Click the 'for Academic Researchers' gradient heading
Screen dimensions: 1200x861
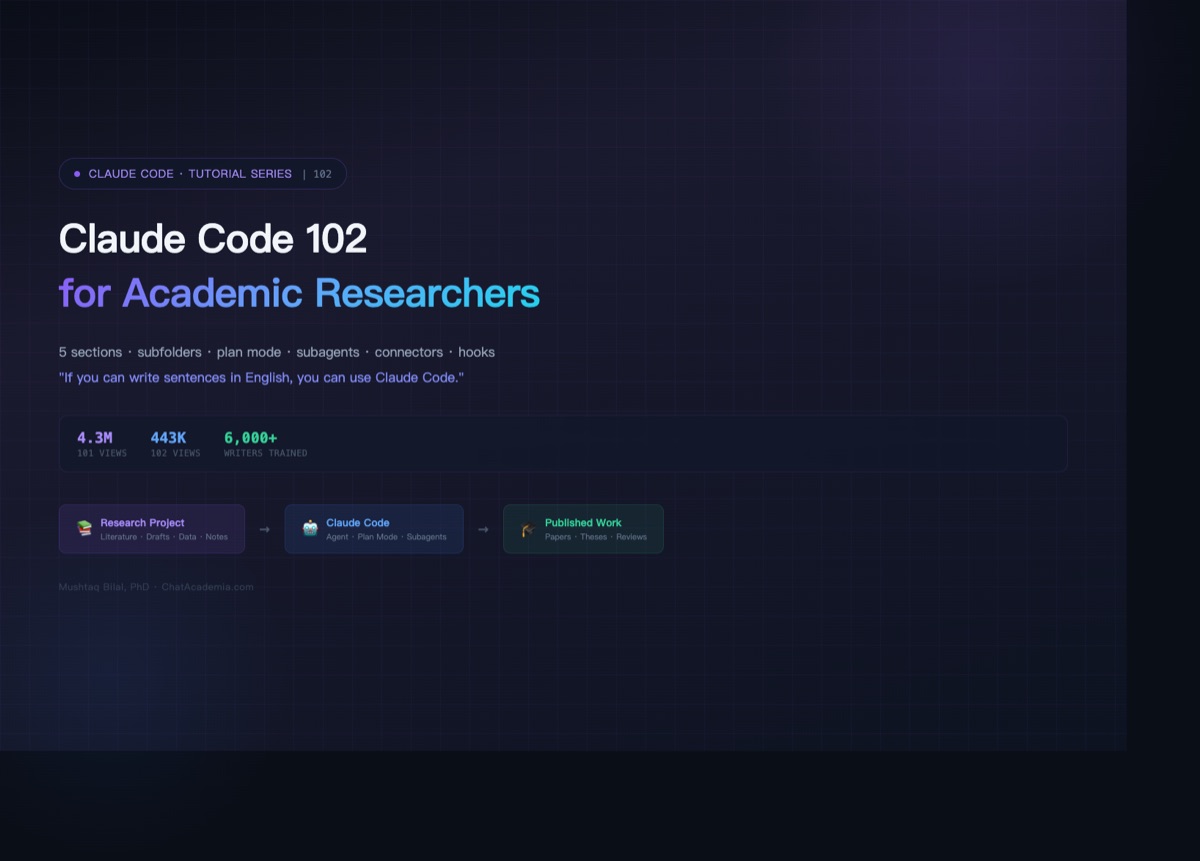coord(299,294)
